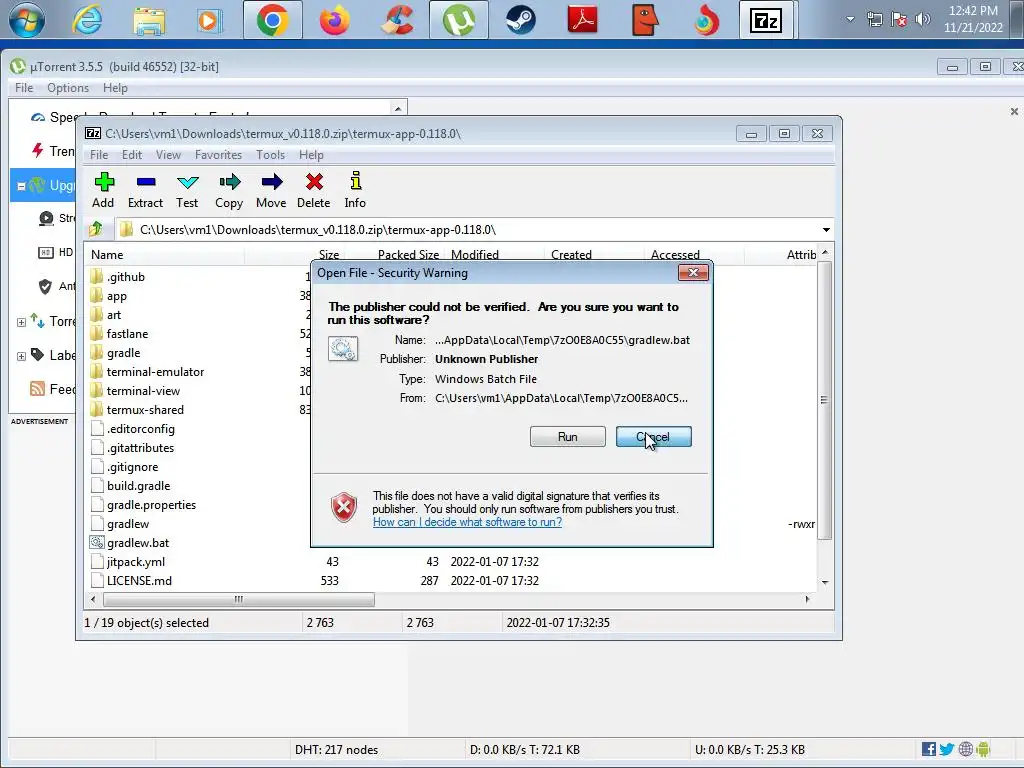This screenshot has width=1024, height=768.
Task: Go up one folder level arrow
Action: tap(96, 229)
